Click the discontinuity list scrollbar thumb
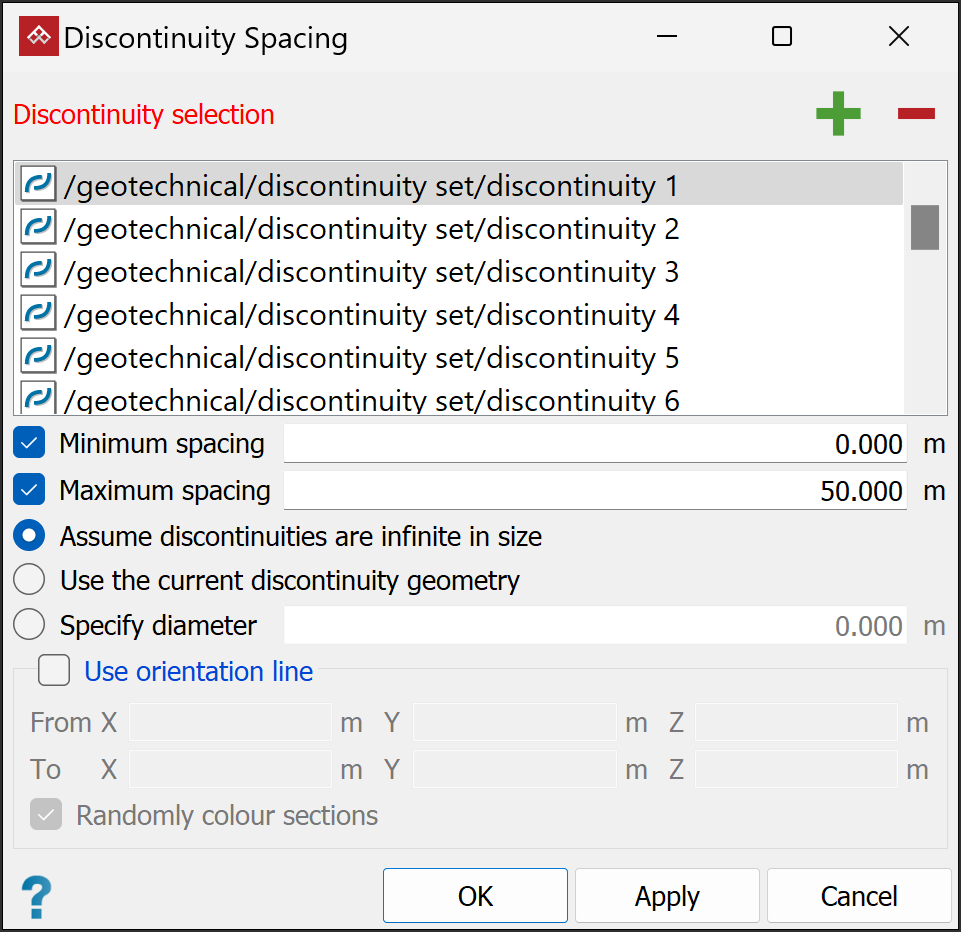 click(x=924, y=227)
